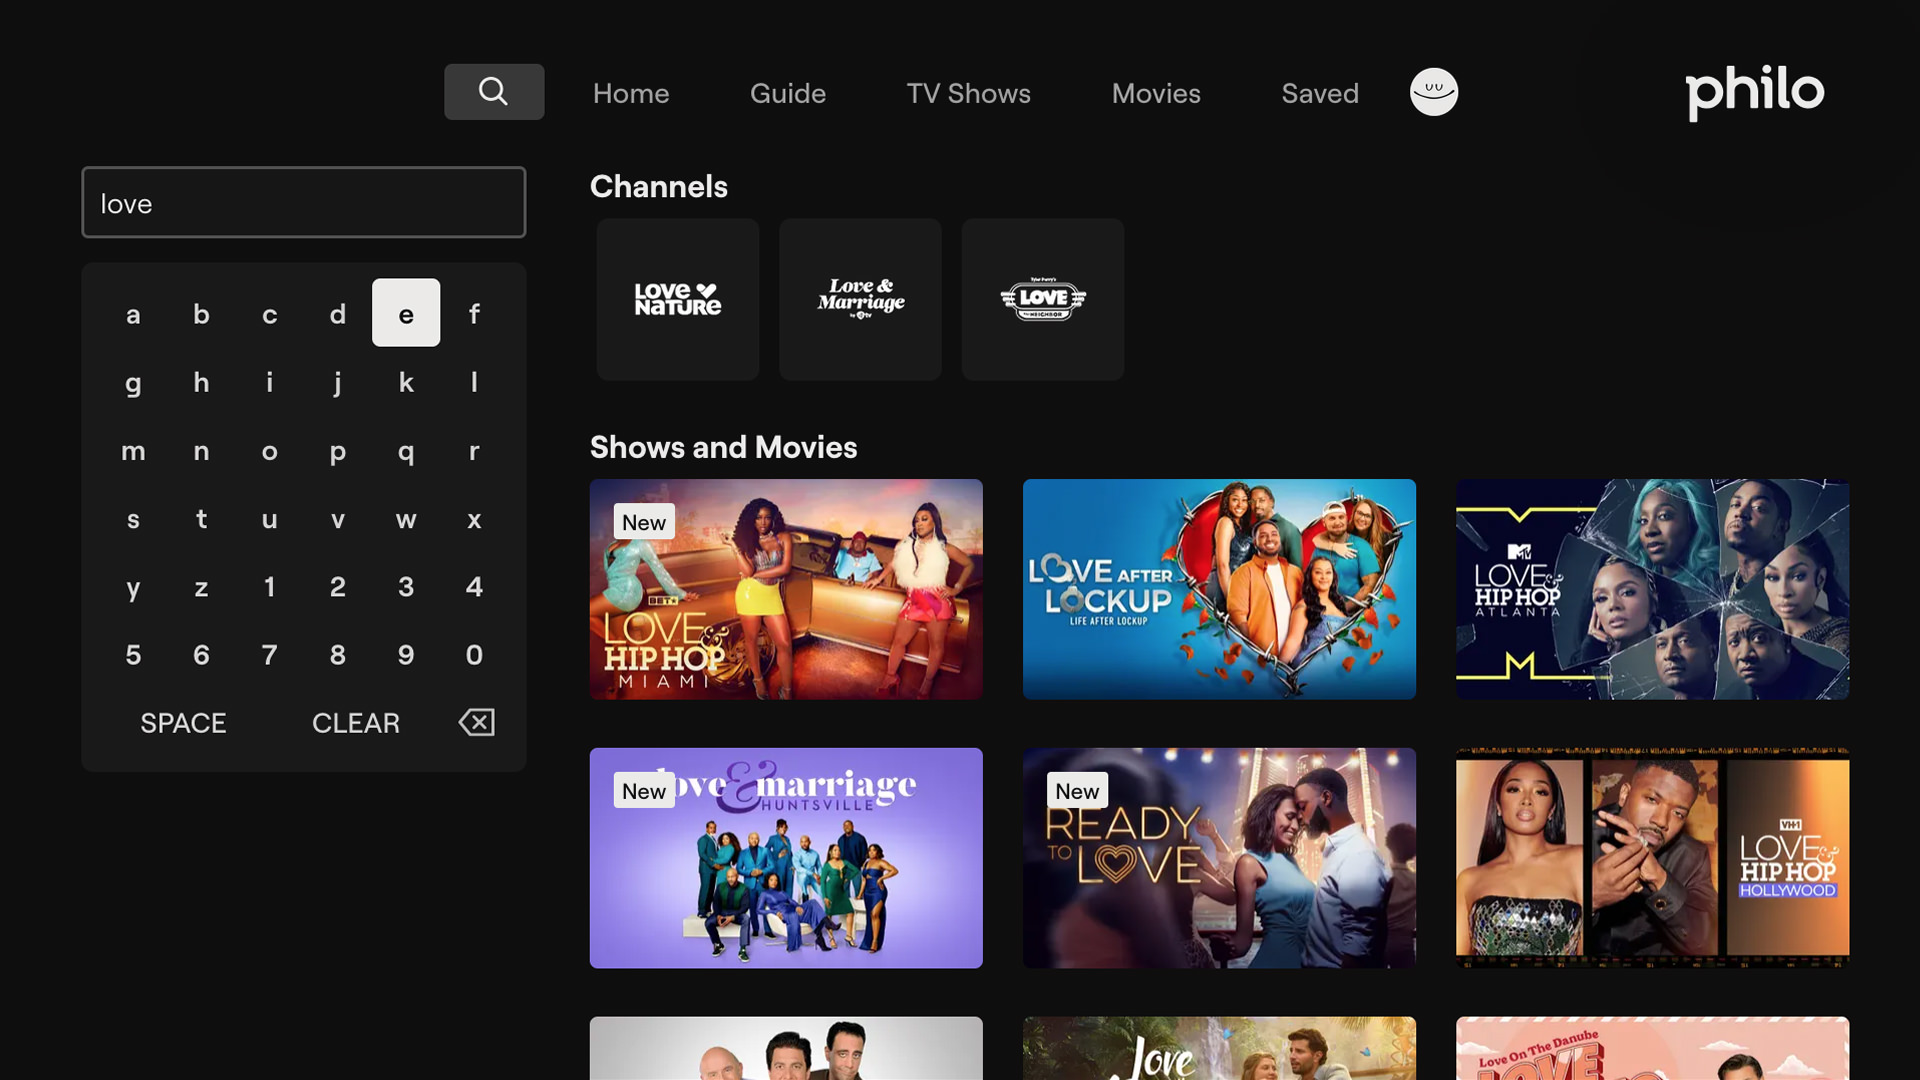The width and height of the screenshot is (1920, 1080).
Task: Open the Love Nature channel logo
Action: tap(678, 299)
